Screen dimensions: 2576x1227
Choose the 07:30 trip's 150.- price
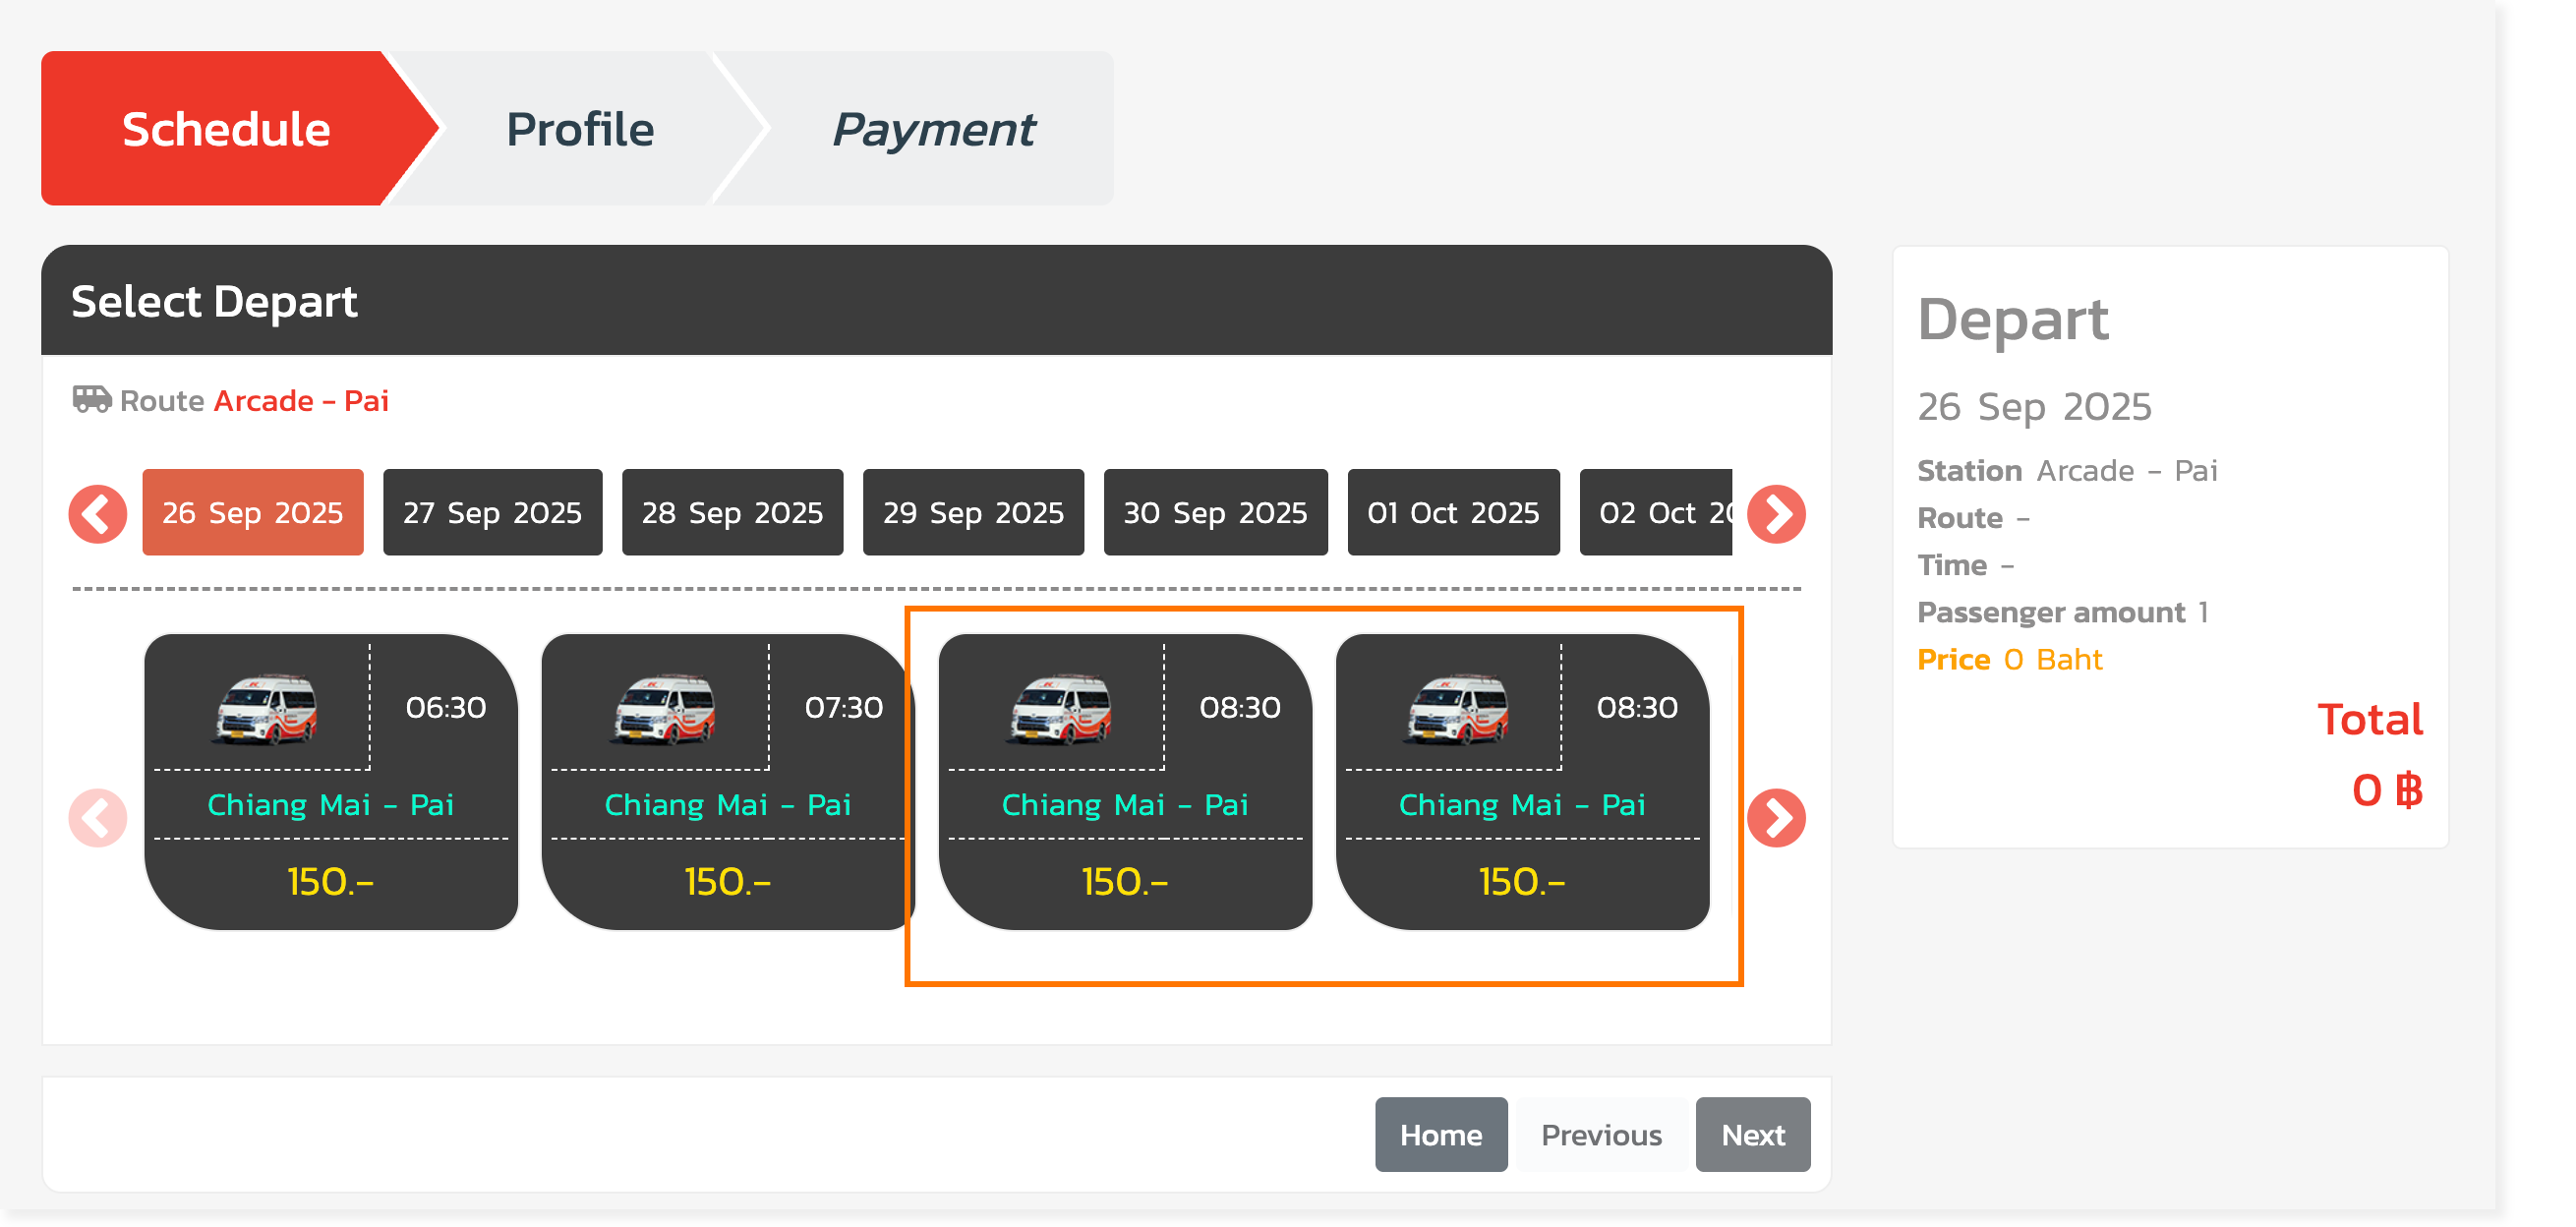[x=727, y=882]
